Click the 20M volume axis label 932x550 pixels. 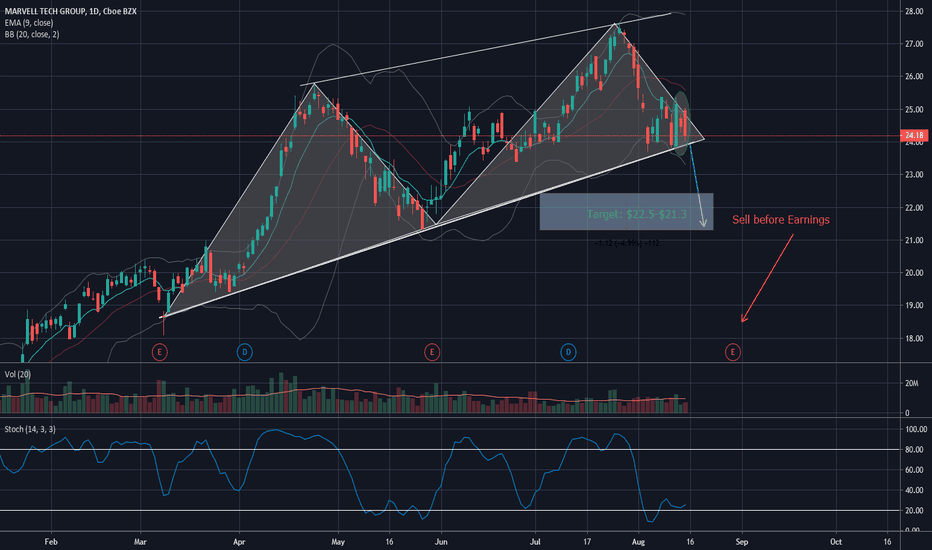coord(912,384)
